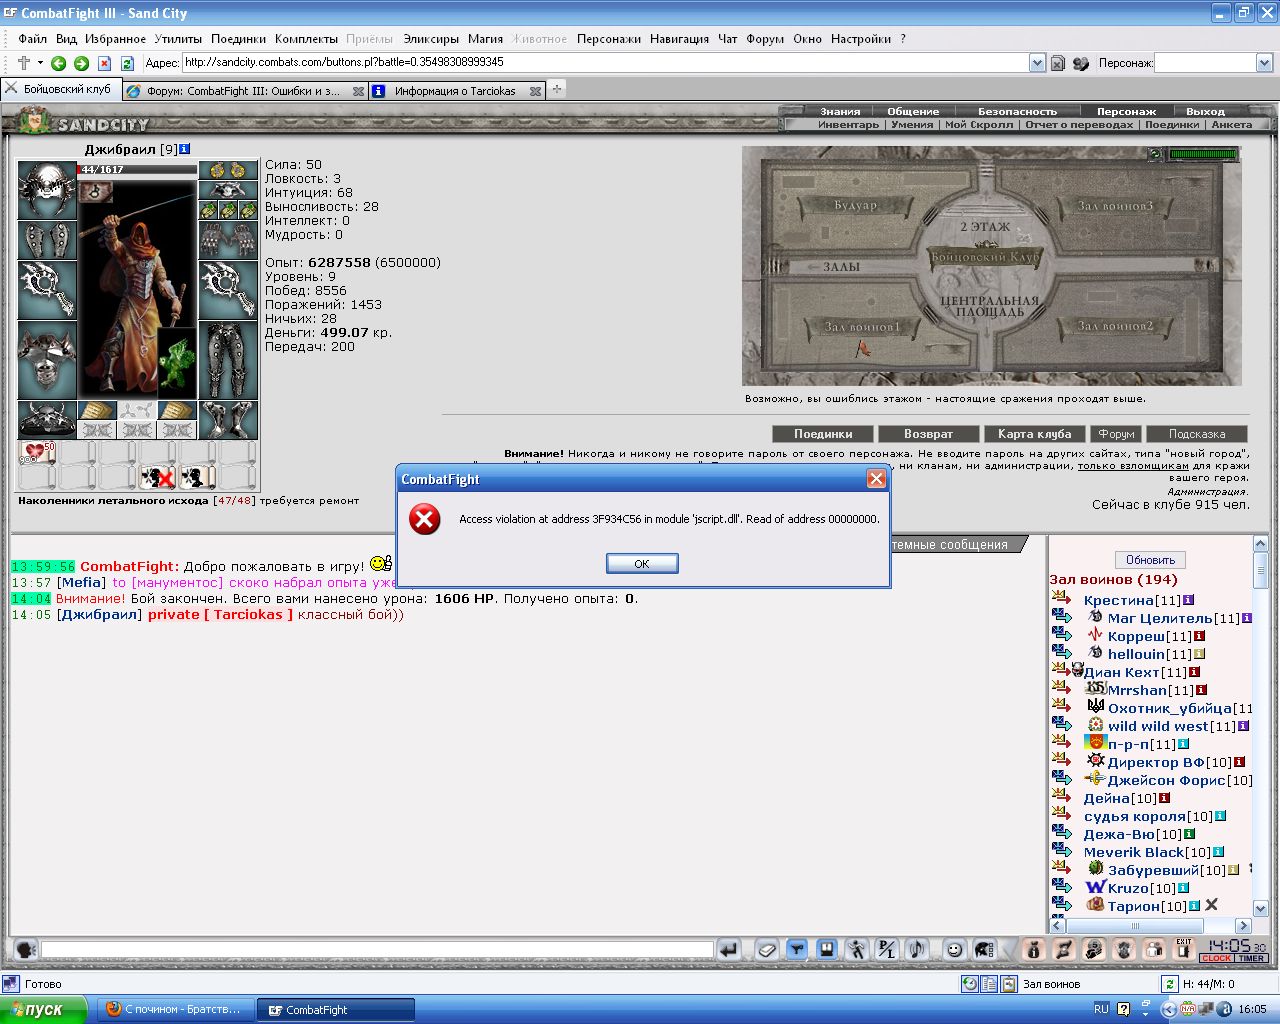Open Инвентарь from the game sub-menu
The width and height of the screenshot is (1280, 1024).
pos(848,125)
